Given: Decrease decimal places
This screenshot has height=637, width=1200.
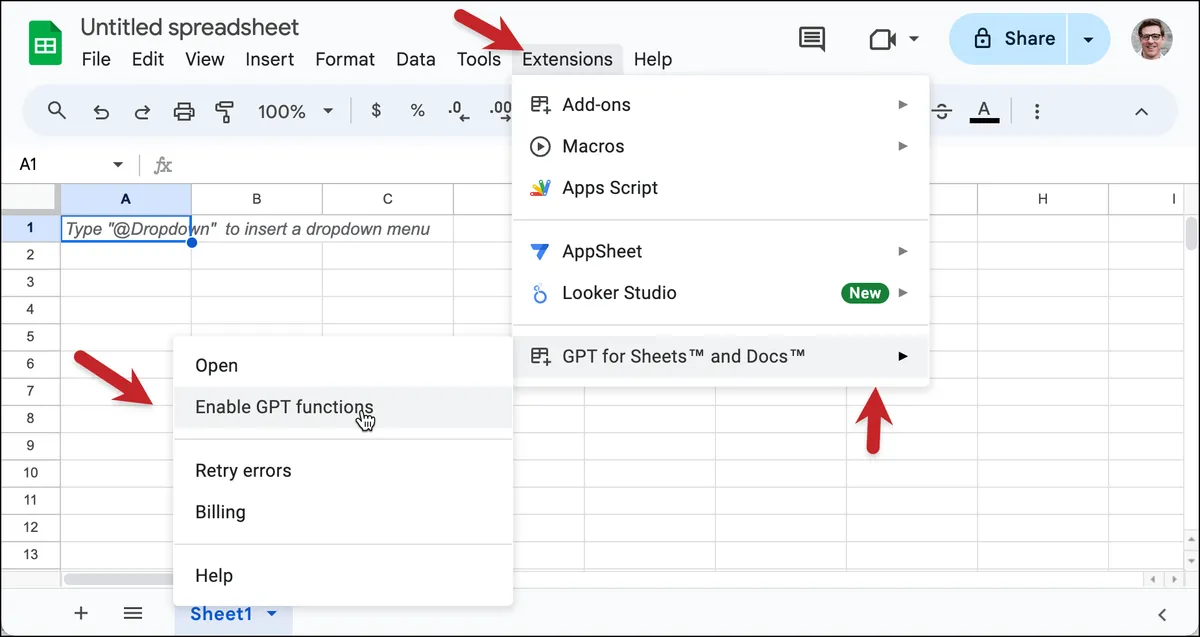Looking at the screenshot, I should [459, 111].
